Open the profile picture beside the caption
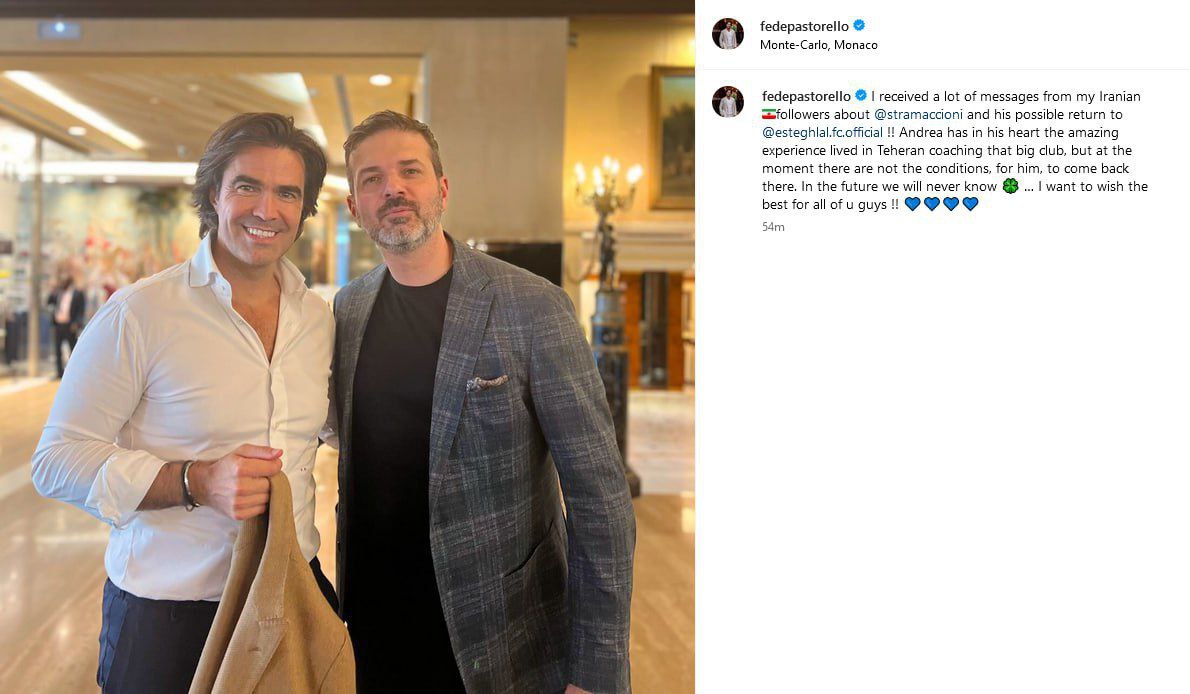The image size is (1190, 694). (x=727, y=102)
